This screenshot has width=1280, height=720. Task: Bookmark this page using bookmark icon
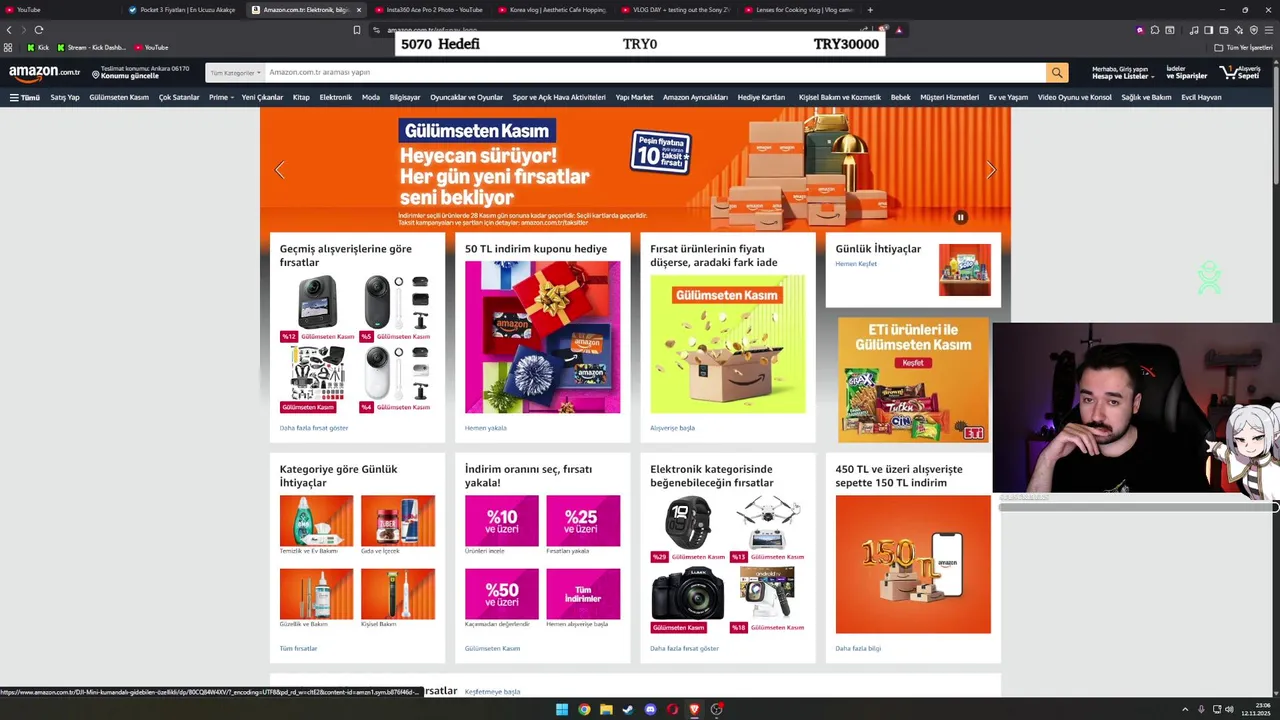[357, 30]
